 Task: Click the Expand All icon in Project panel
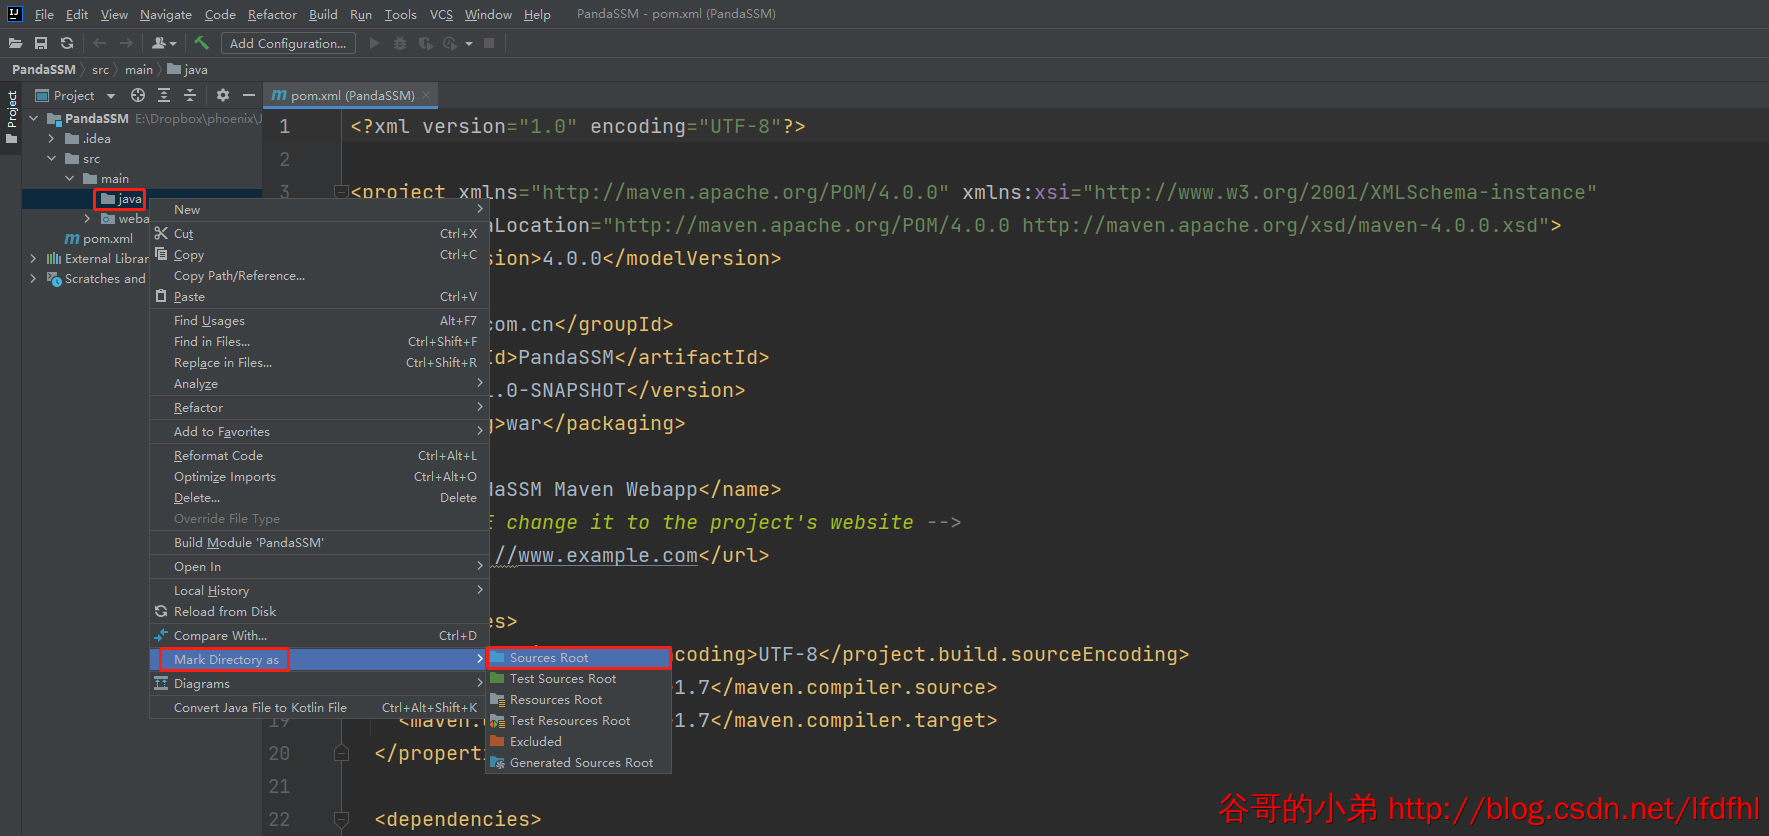tap(164, 95)
